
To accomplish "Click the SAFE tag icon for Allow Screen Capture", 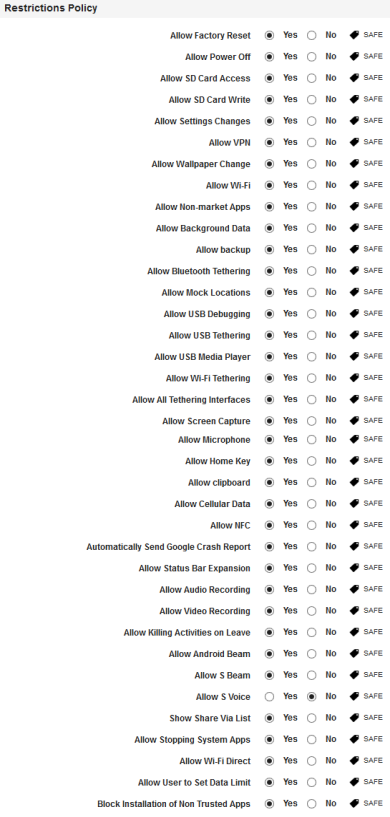I will click(355, 420).
